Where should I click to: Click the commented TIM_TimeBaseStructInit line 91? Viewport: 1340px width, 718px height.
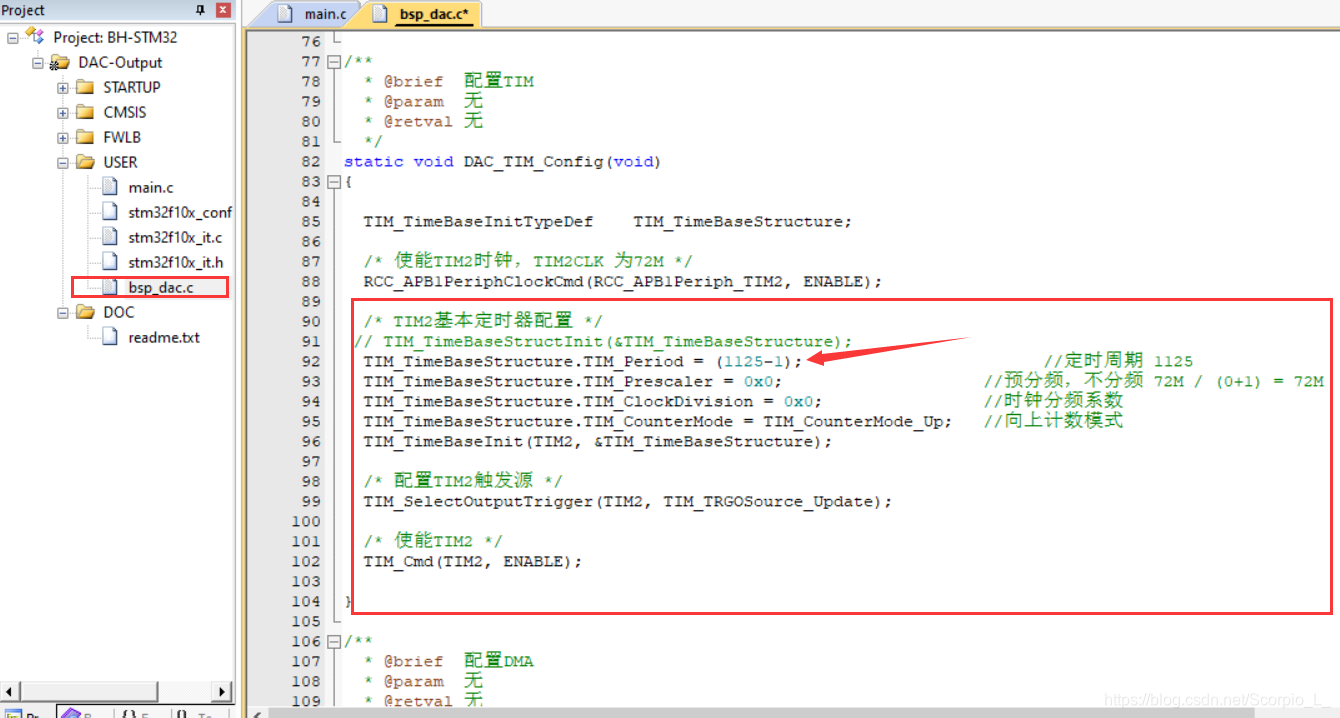(x=604, y=341)
